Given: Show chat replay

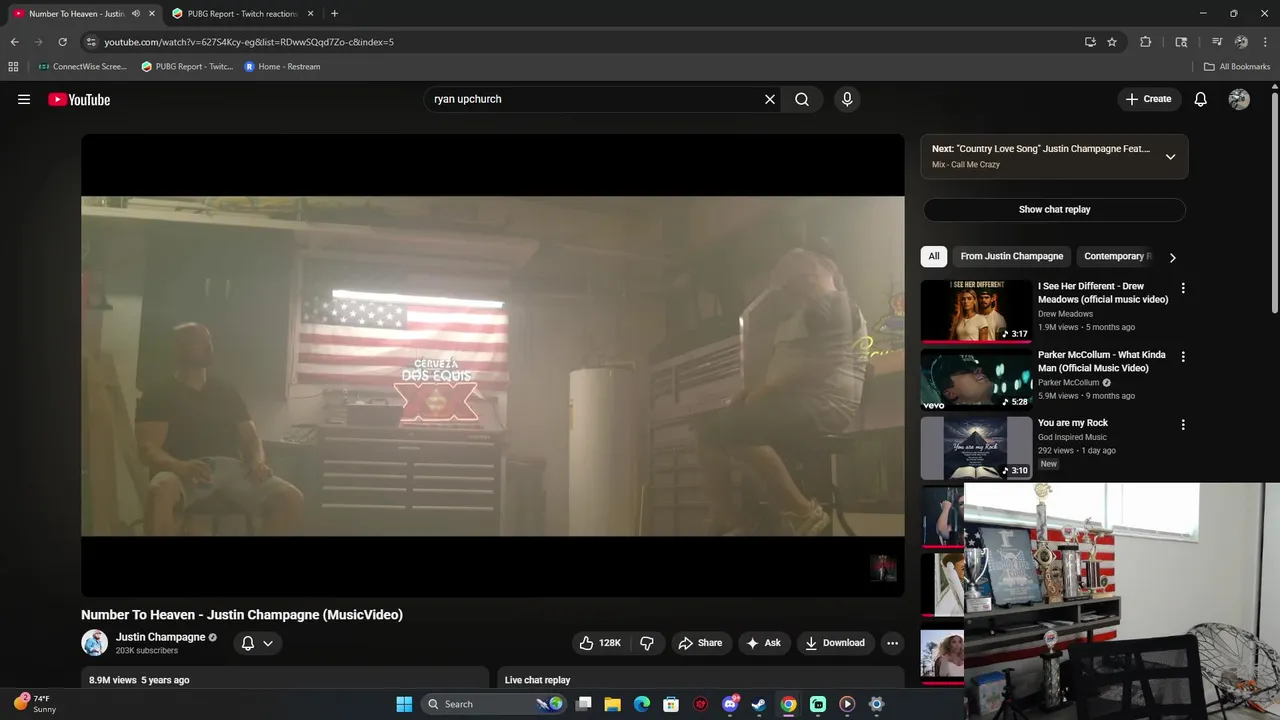Looking at the screenshot, I should pos(1054,210).
